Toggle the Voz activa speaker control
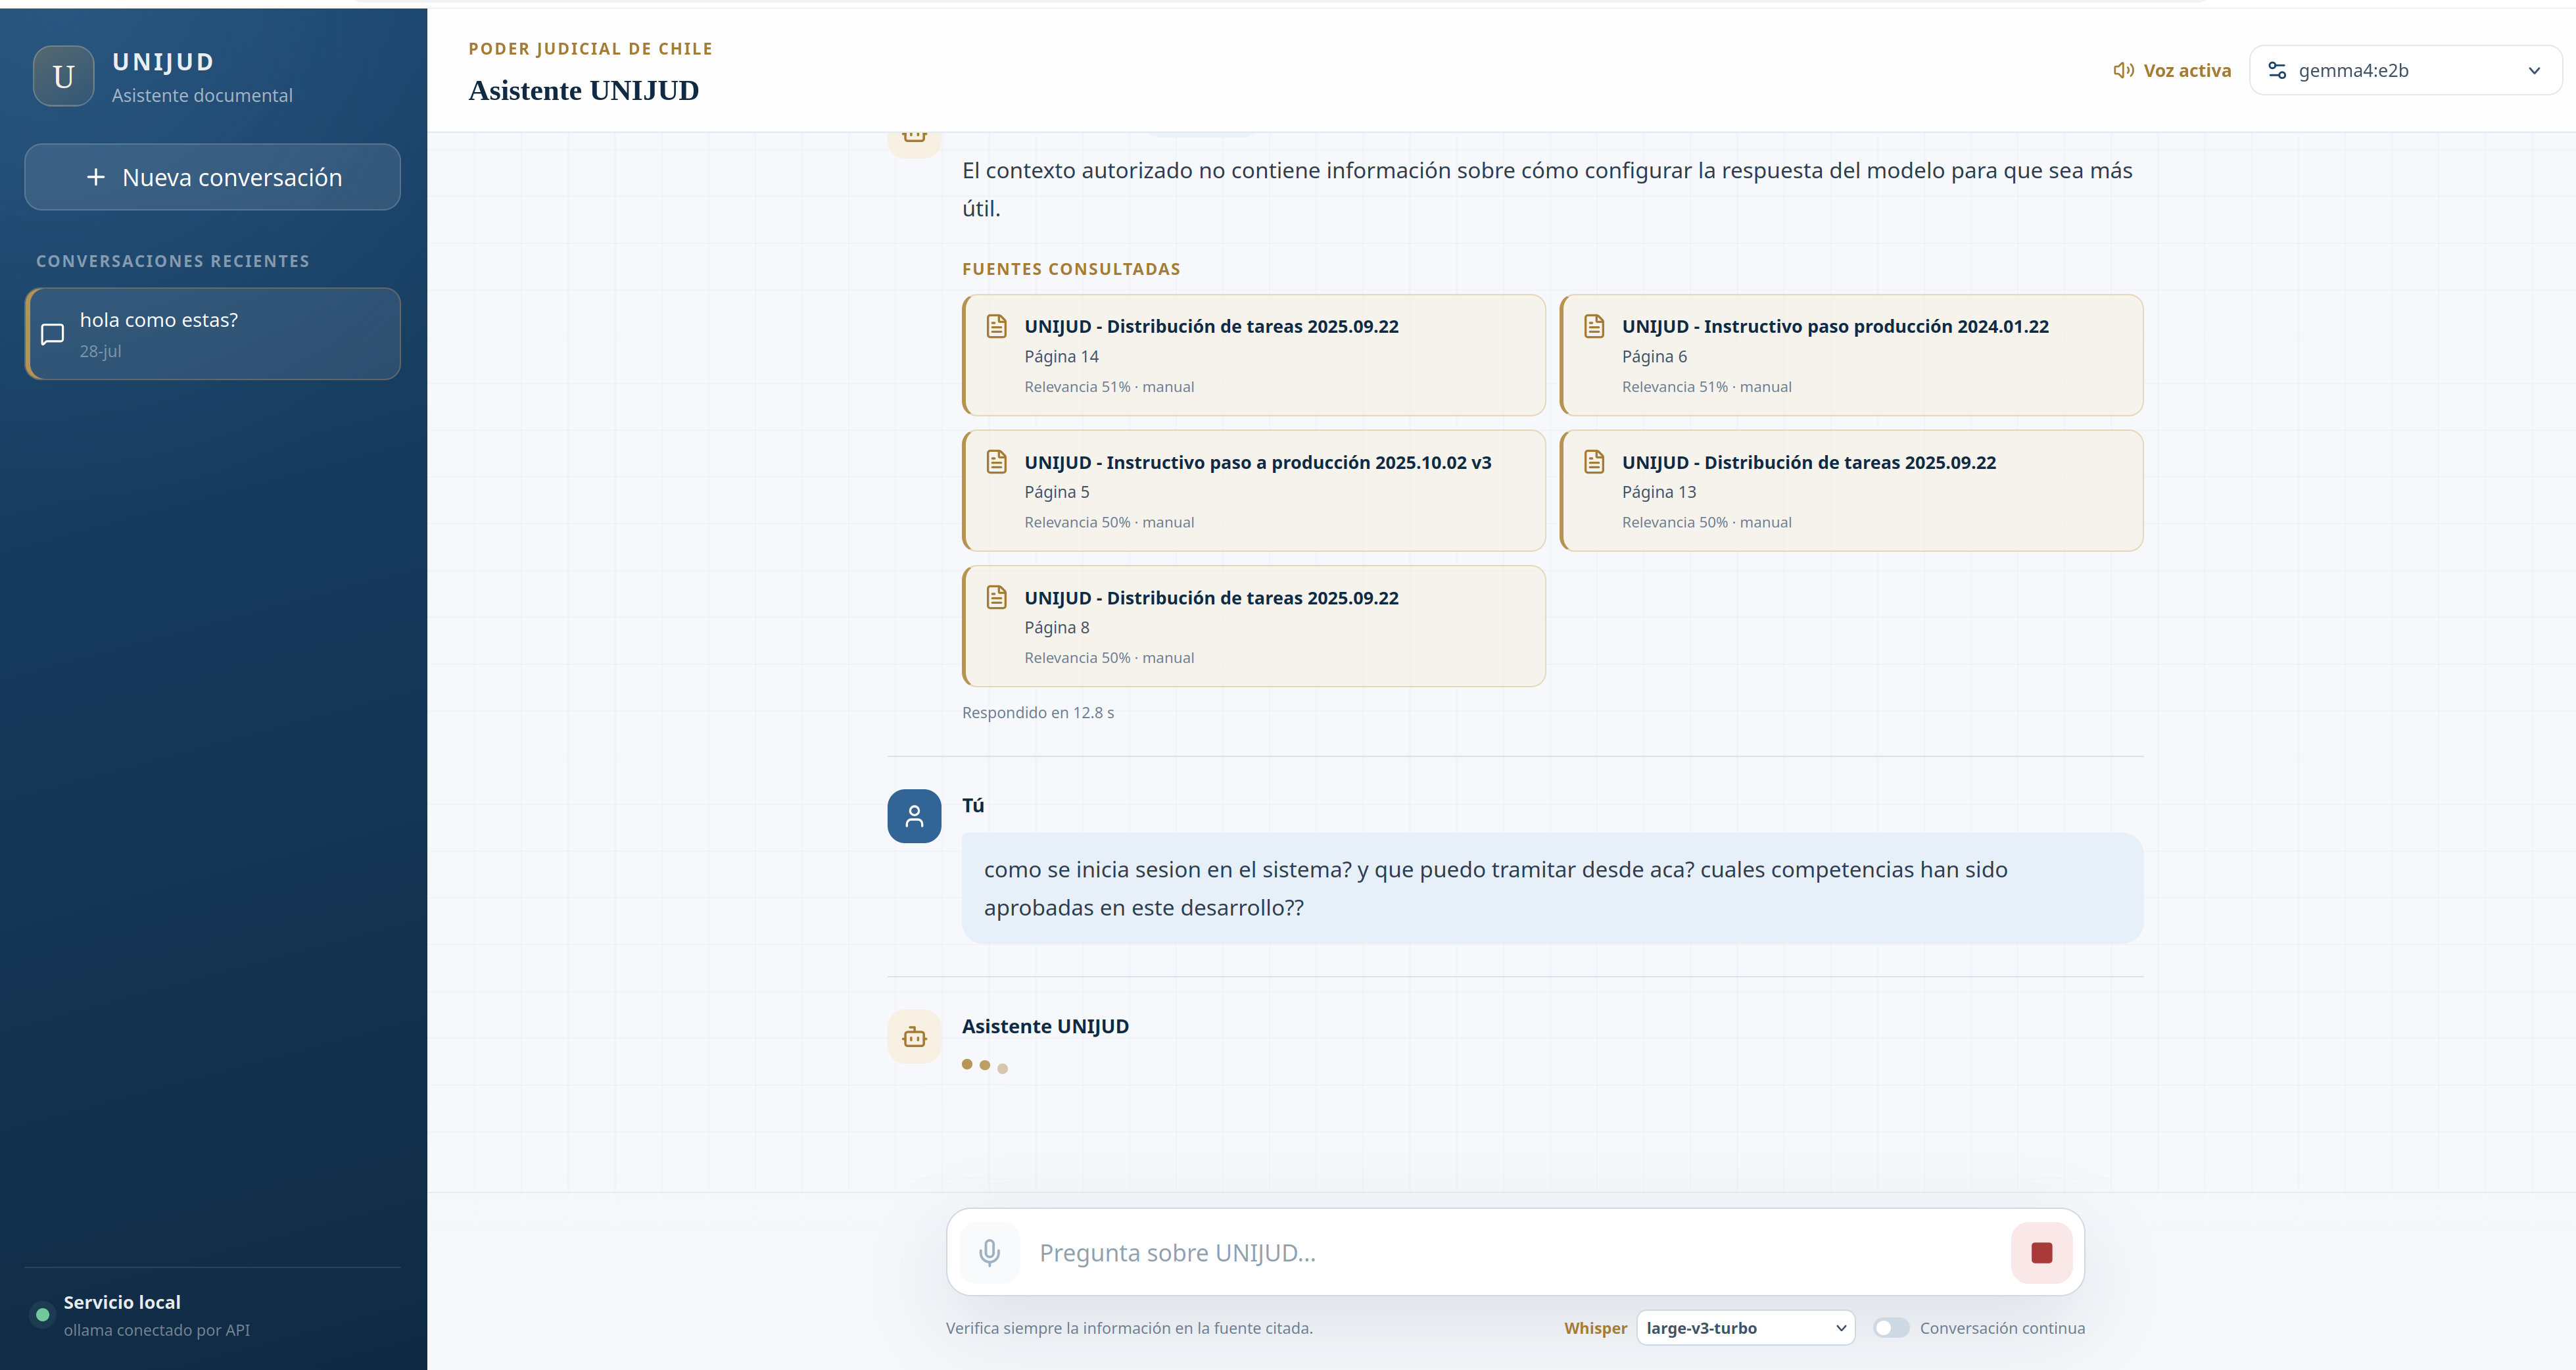 (x=2172, y=70)
